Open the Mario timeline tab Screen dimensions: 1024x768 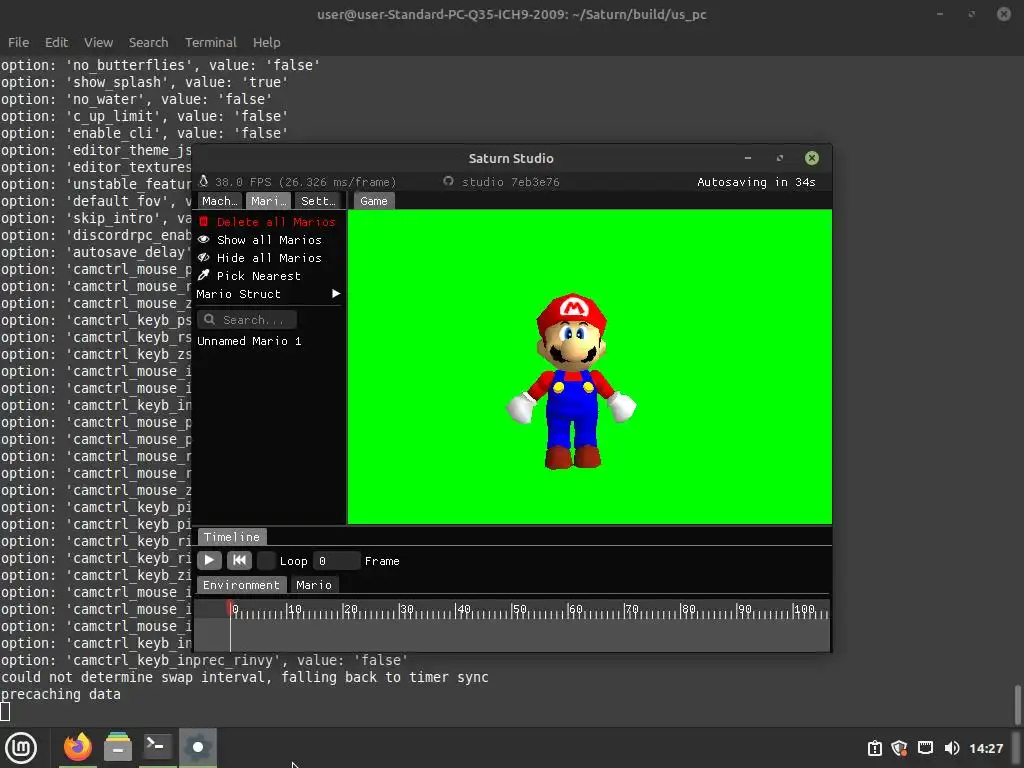pyautogui.click(x=313, y=584)
